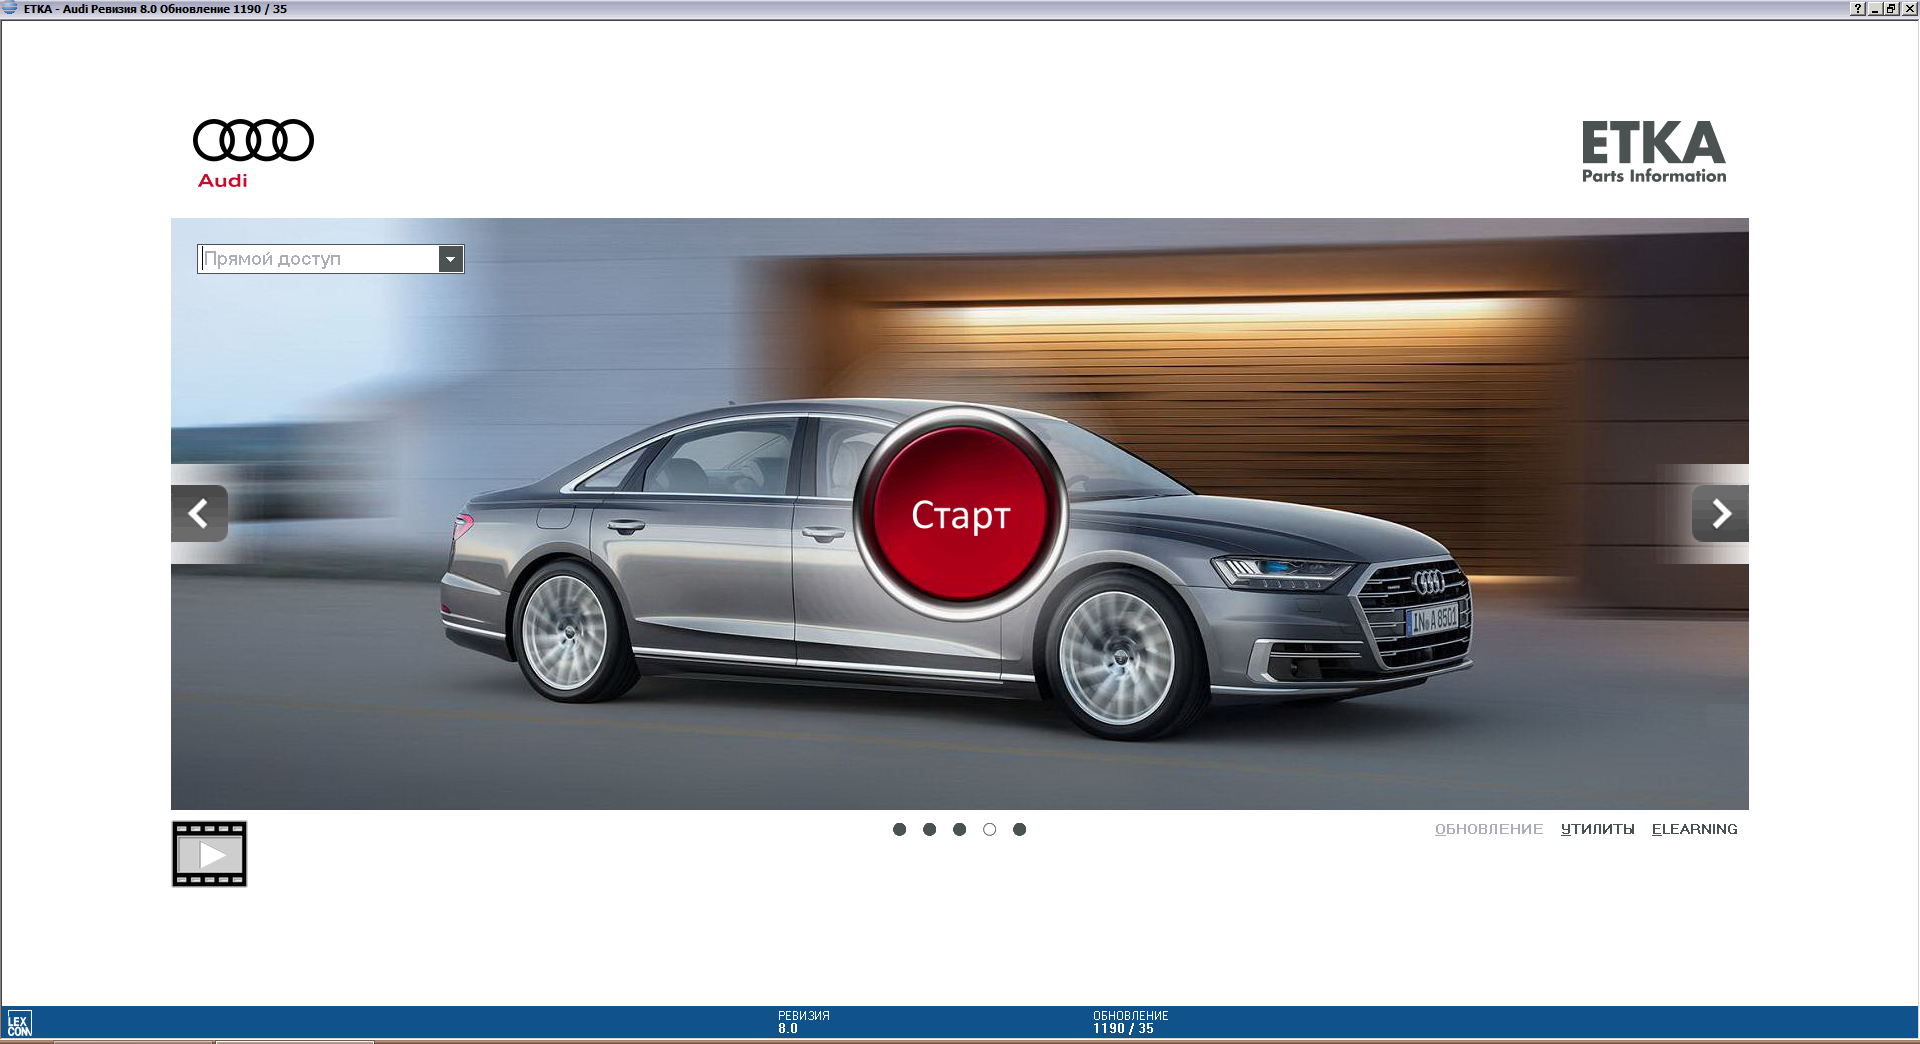Select the third carousel dot
This screenshot has width=1920, height=1044.
pyautogui.click(x=959, y=829)
